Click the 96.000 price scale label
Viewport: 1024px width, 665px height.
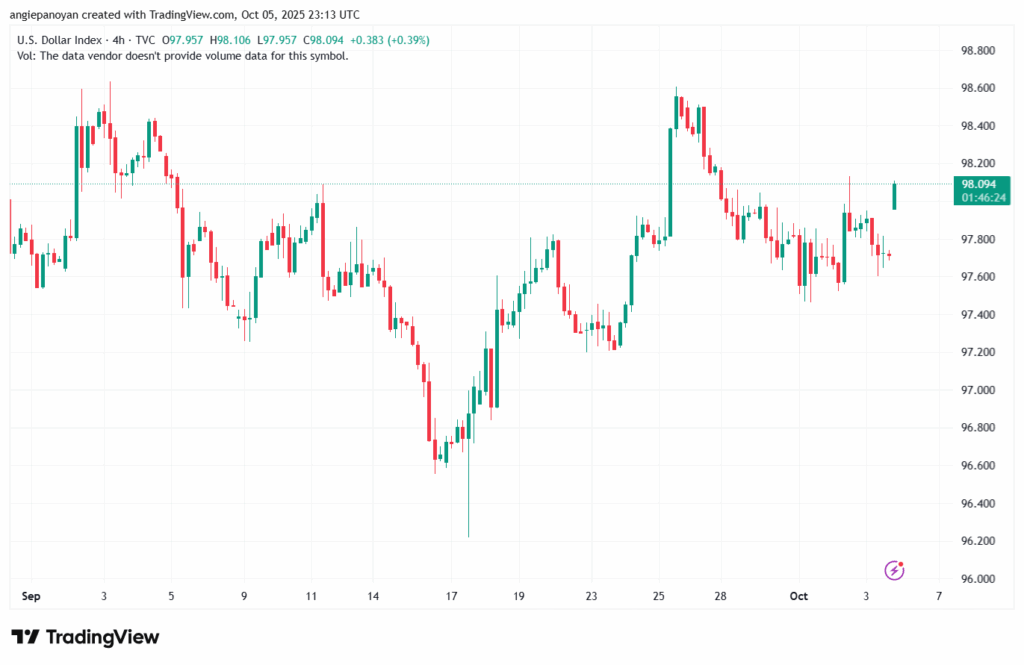coord(977,579)
